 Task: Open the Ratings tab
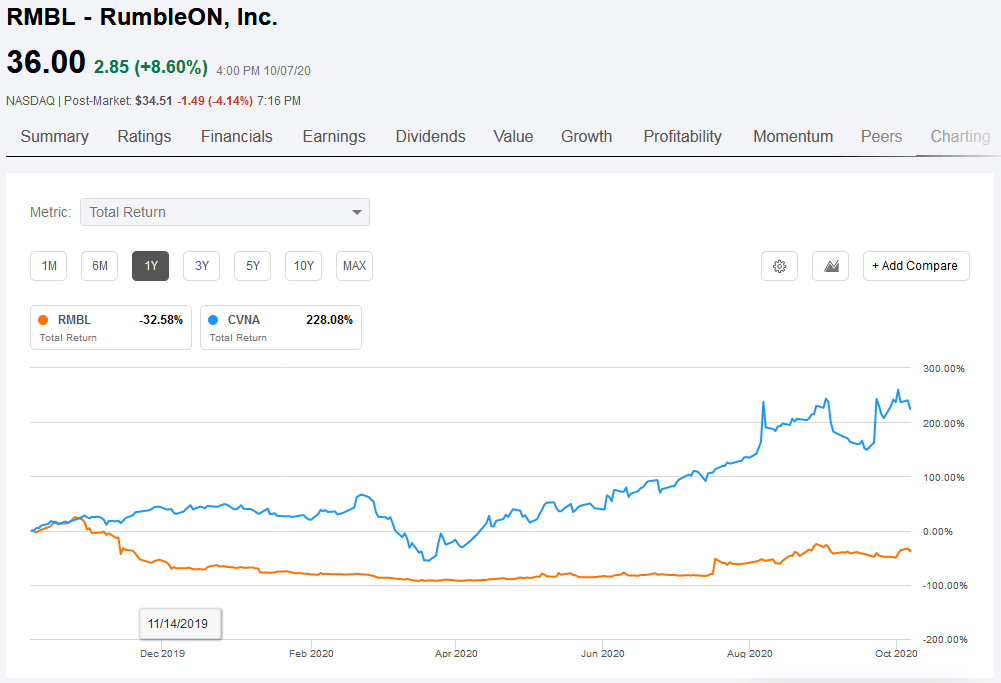click(x=144, y=137)
